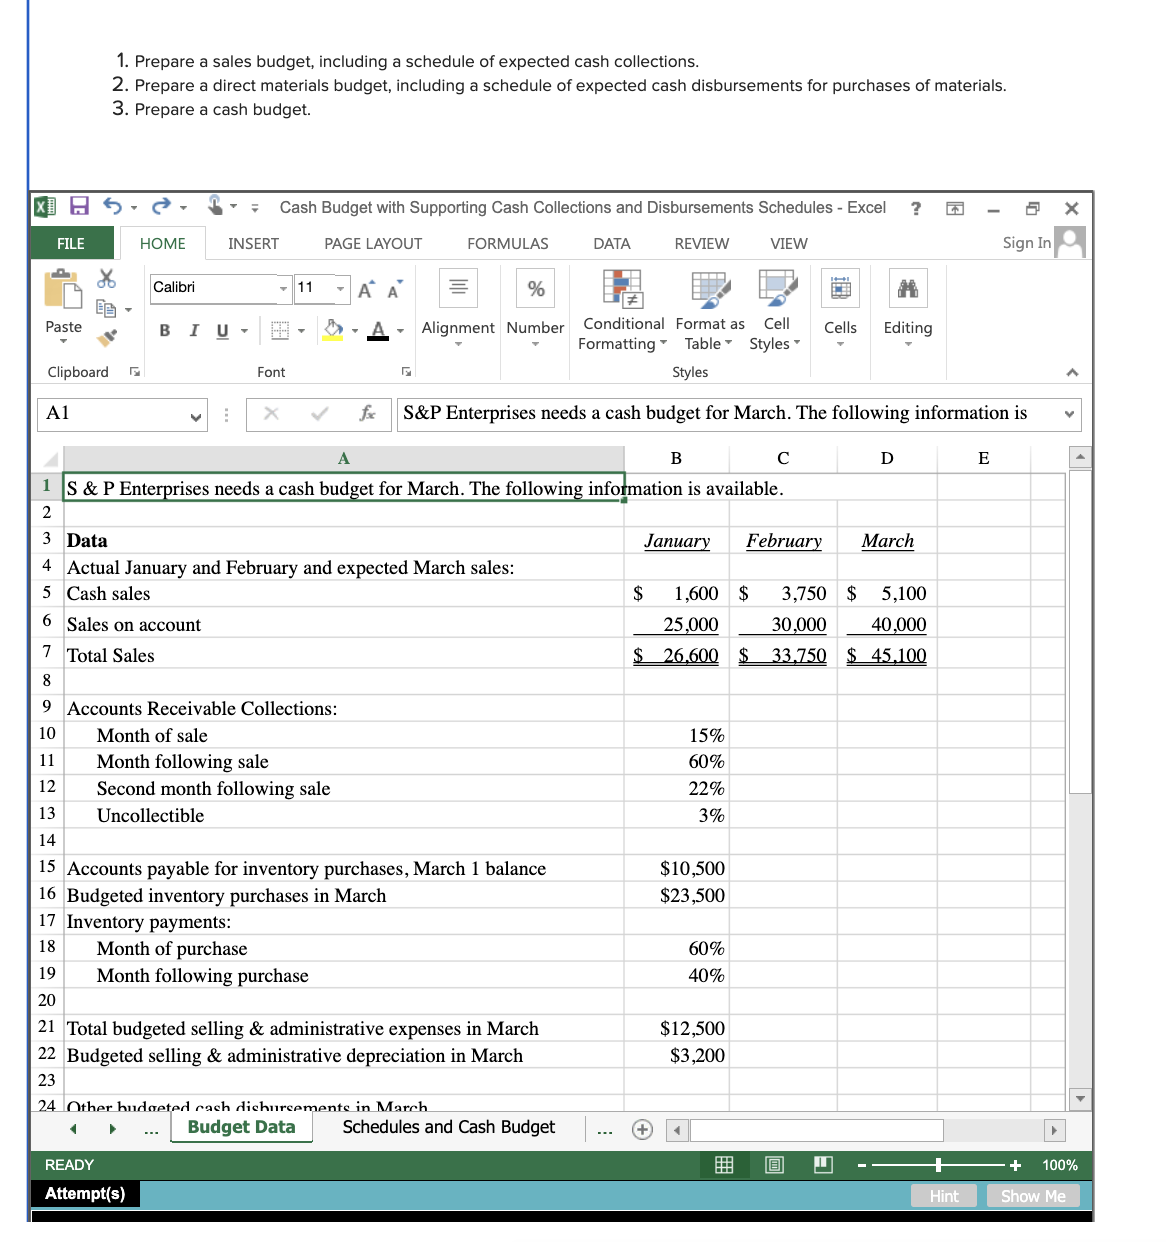1166x1242 pixels.
Task: Open the FILE tab
Action: click(x=71, y=243)
